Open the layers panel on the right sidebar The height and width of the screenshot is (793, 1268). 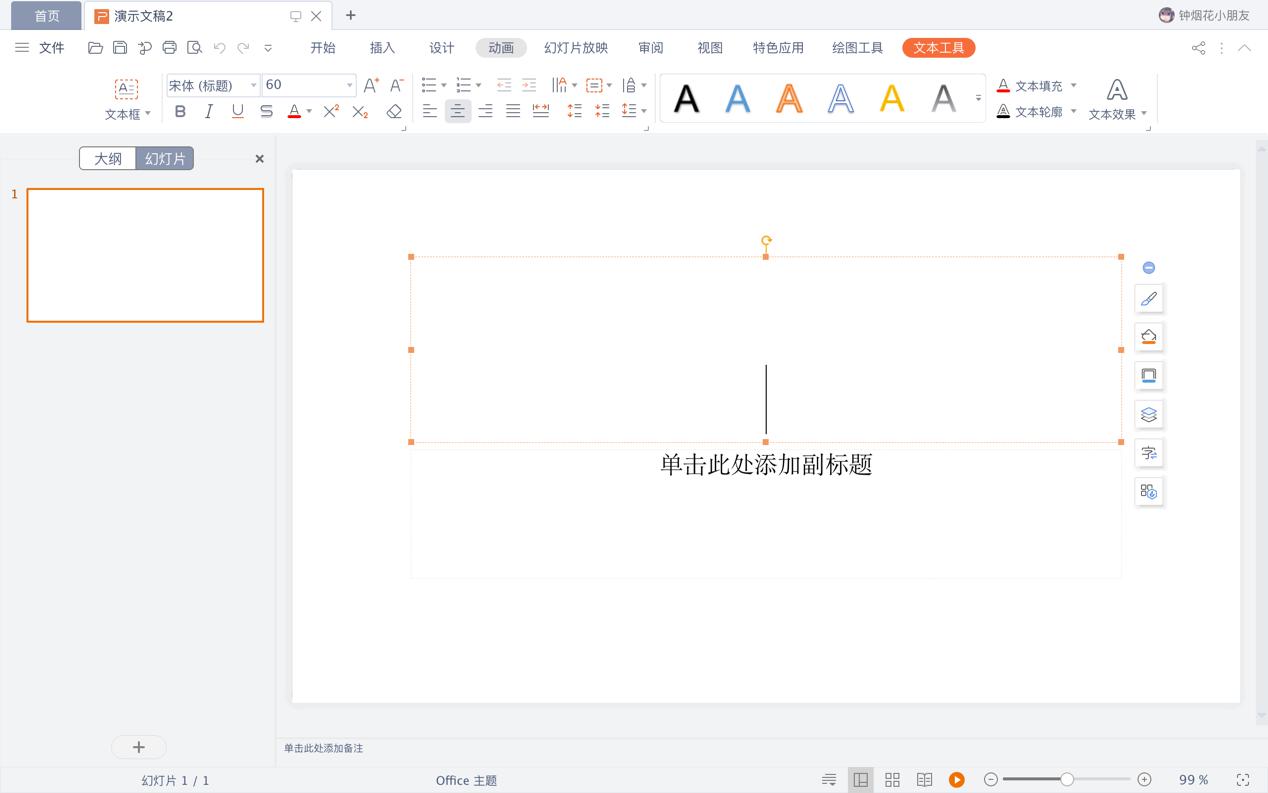pos(1148,414)
